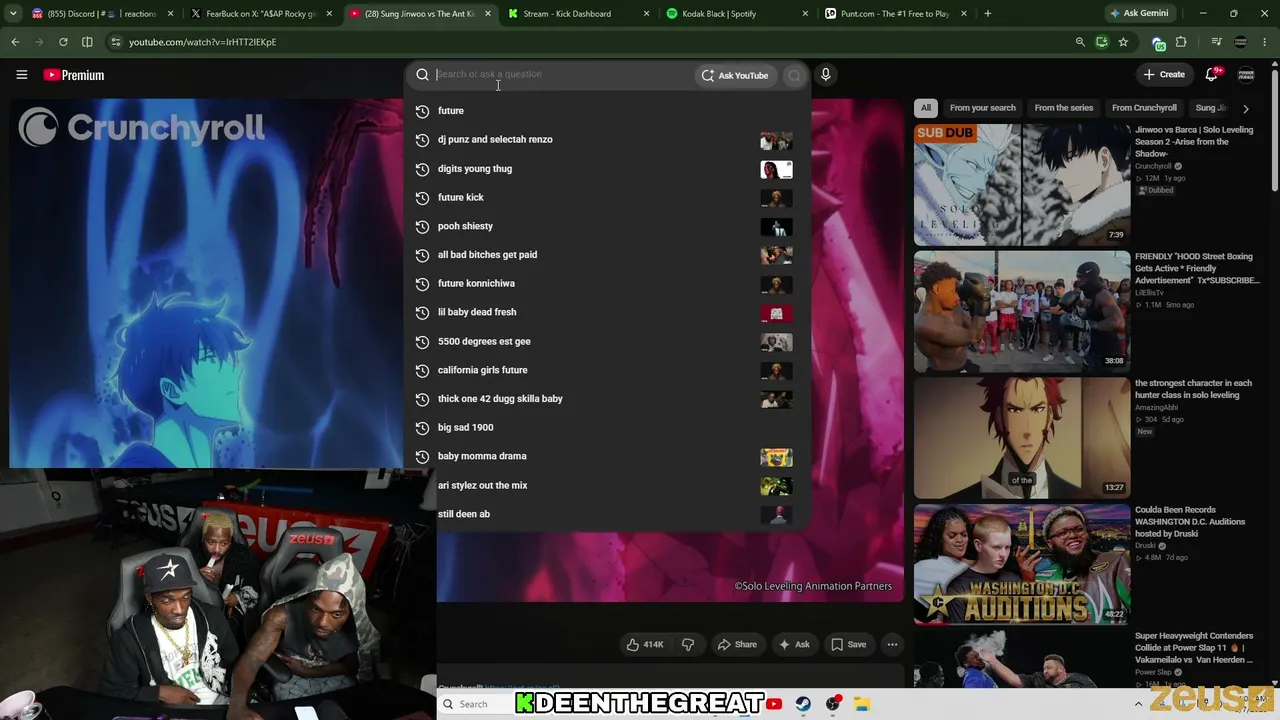1280x720 pixels.
Task: Select the 'future' search suggestion
Action: tap(606, 111)
